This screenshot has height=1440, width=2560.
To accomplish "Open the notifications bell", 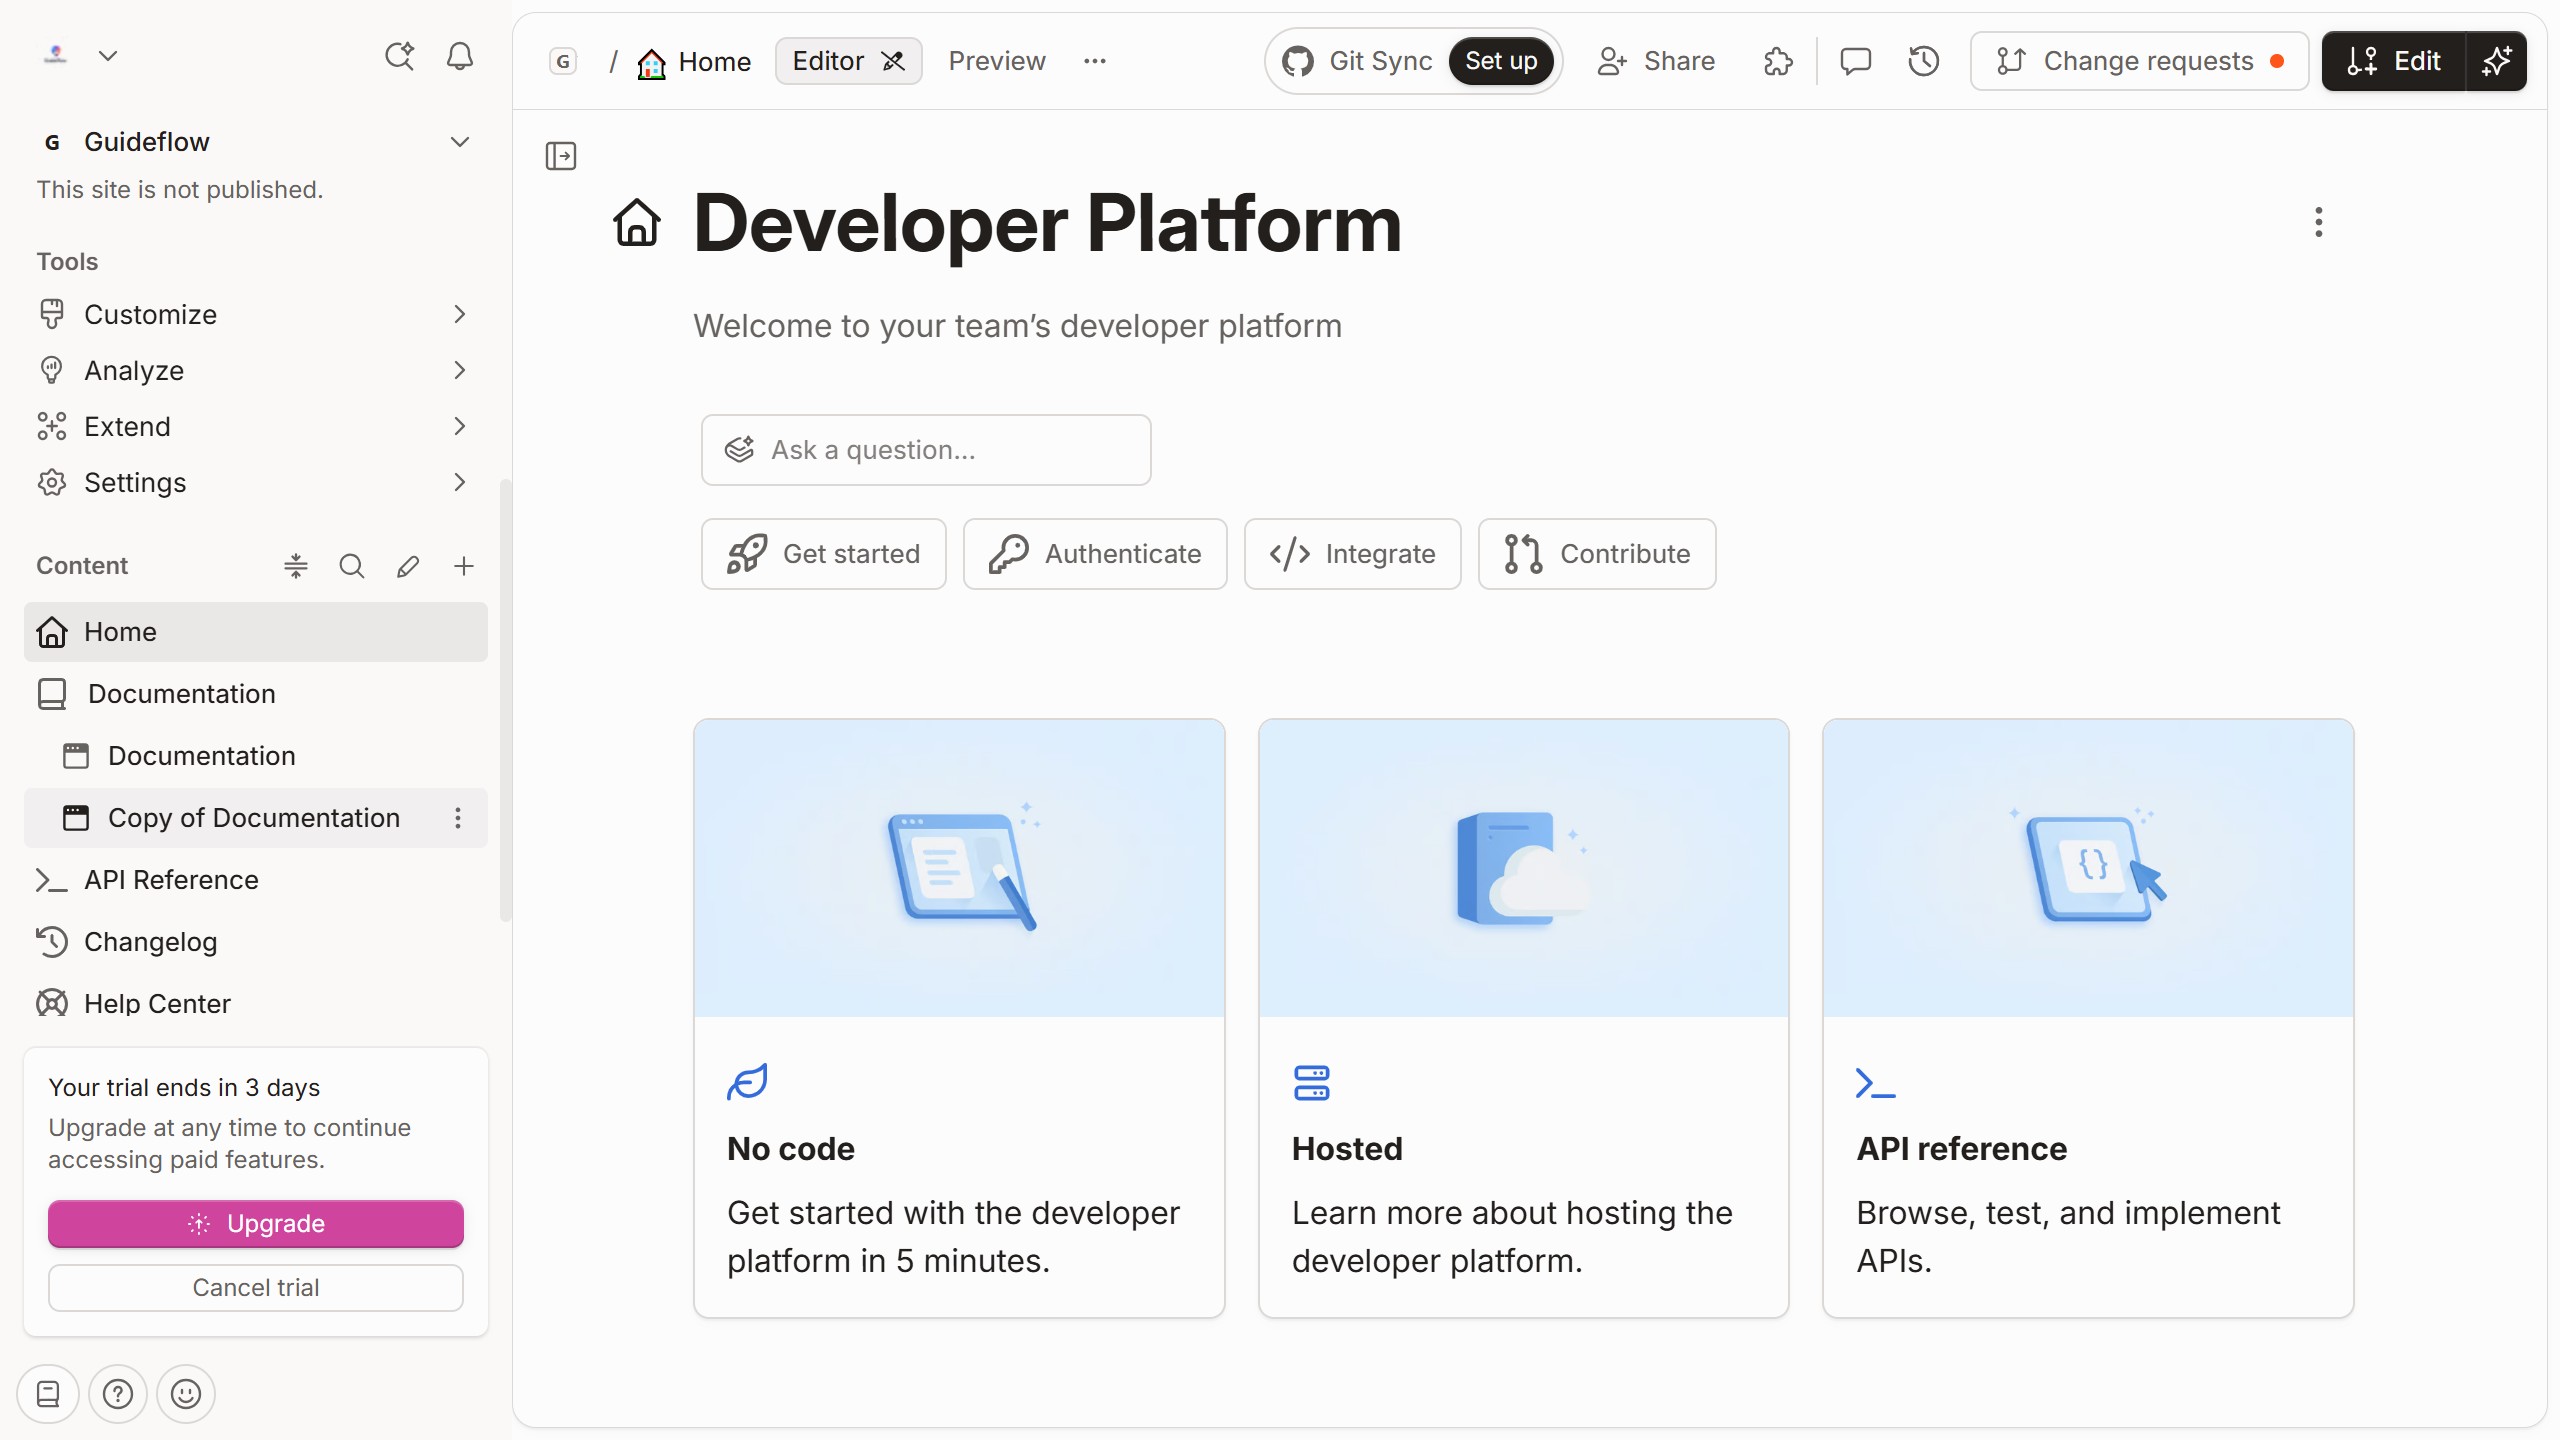I will click(460, 56).
